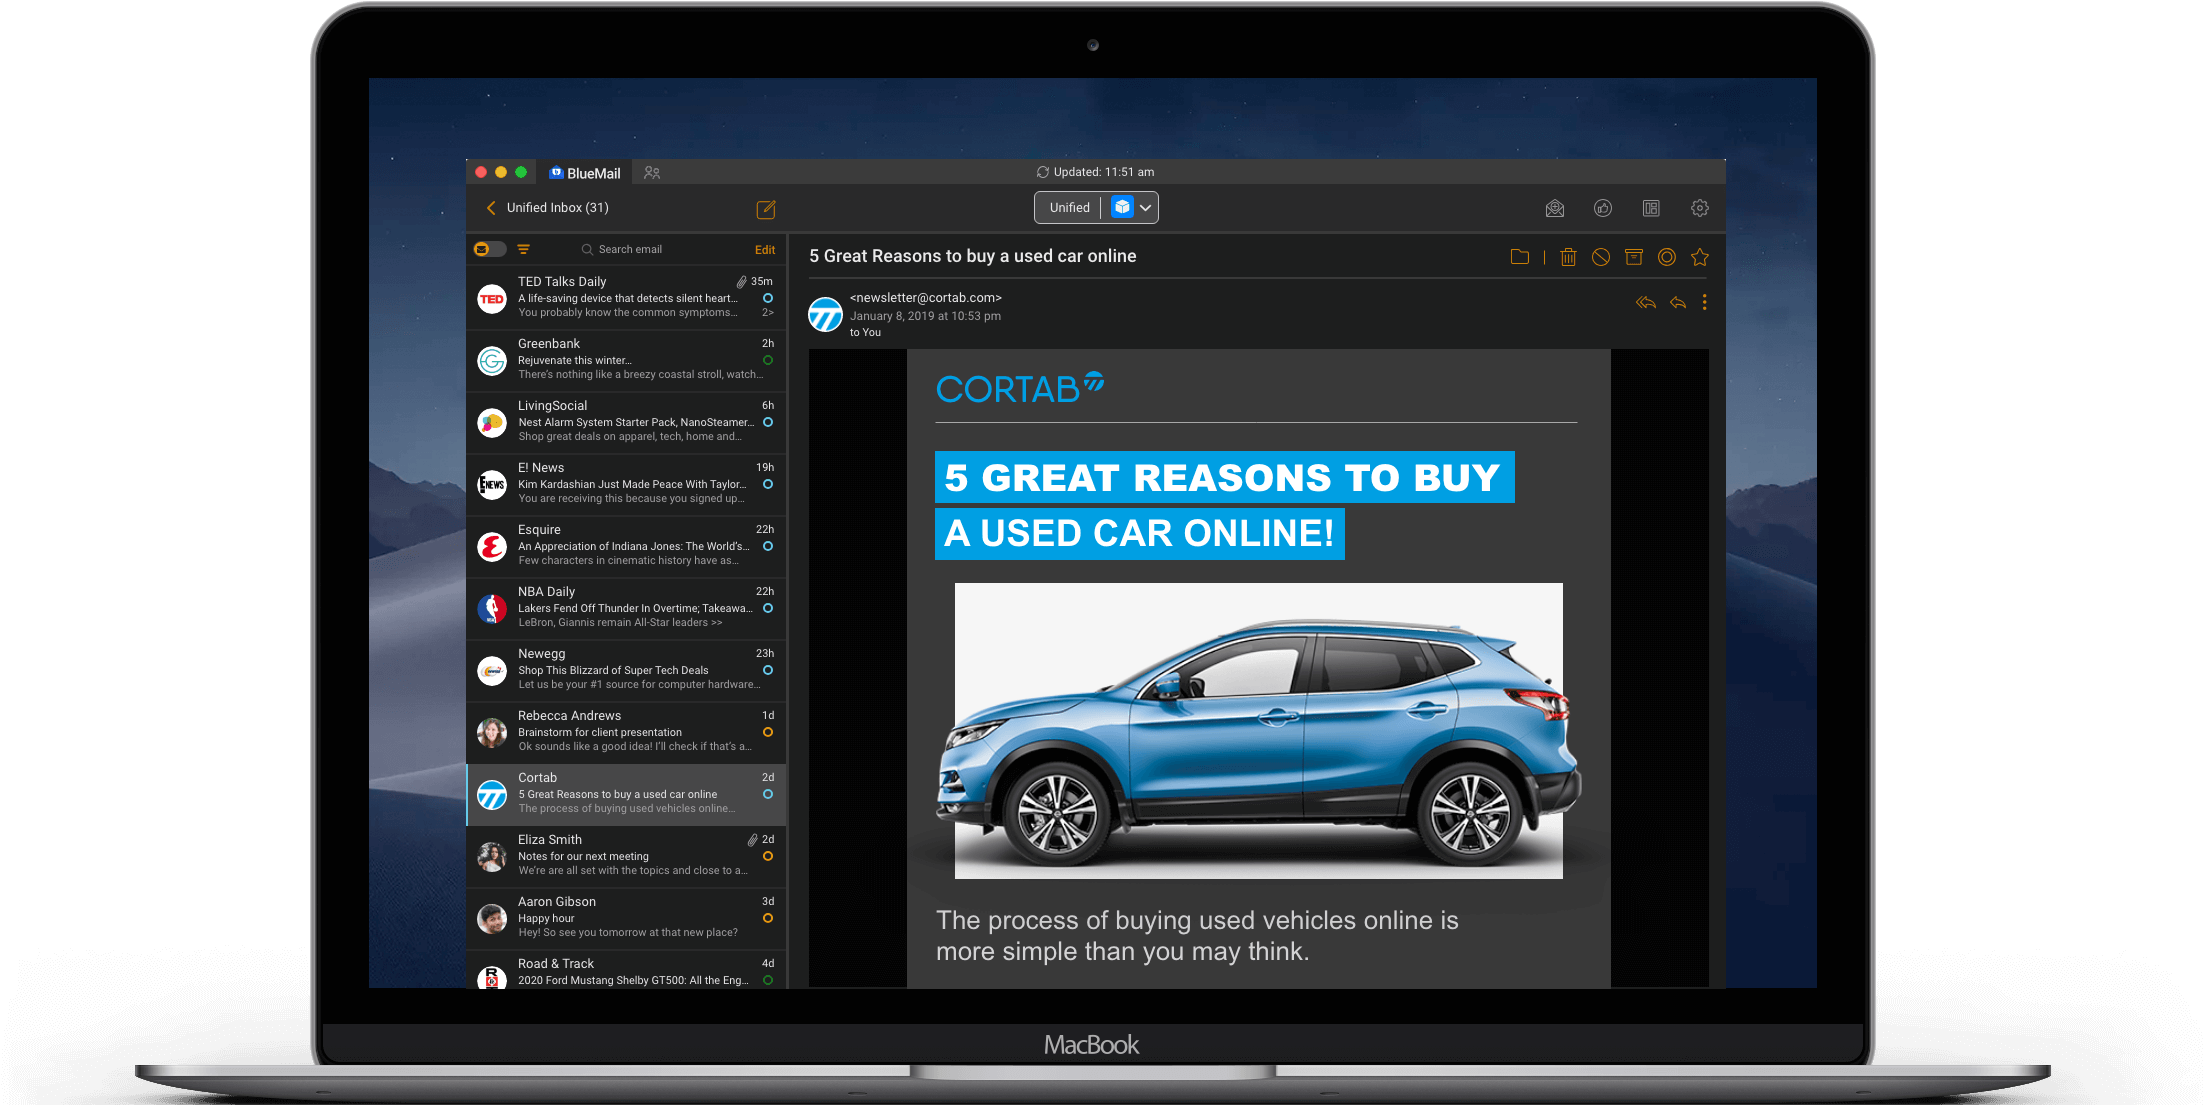This screenshot has height=1105, width=2203.
Task: Click the Unified label in the account selector
Action: (1069, 208)
